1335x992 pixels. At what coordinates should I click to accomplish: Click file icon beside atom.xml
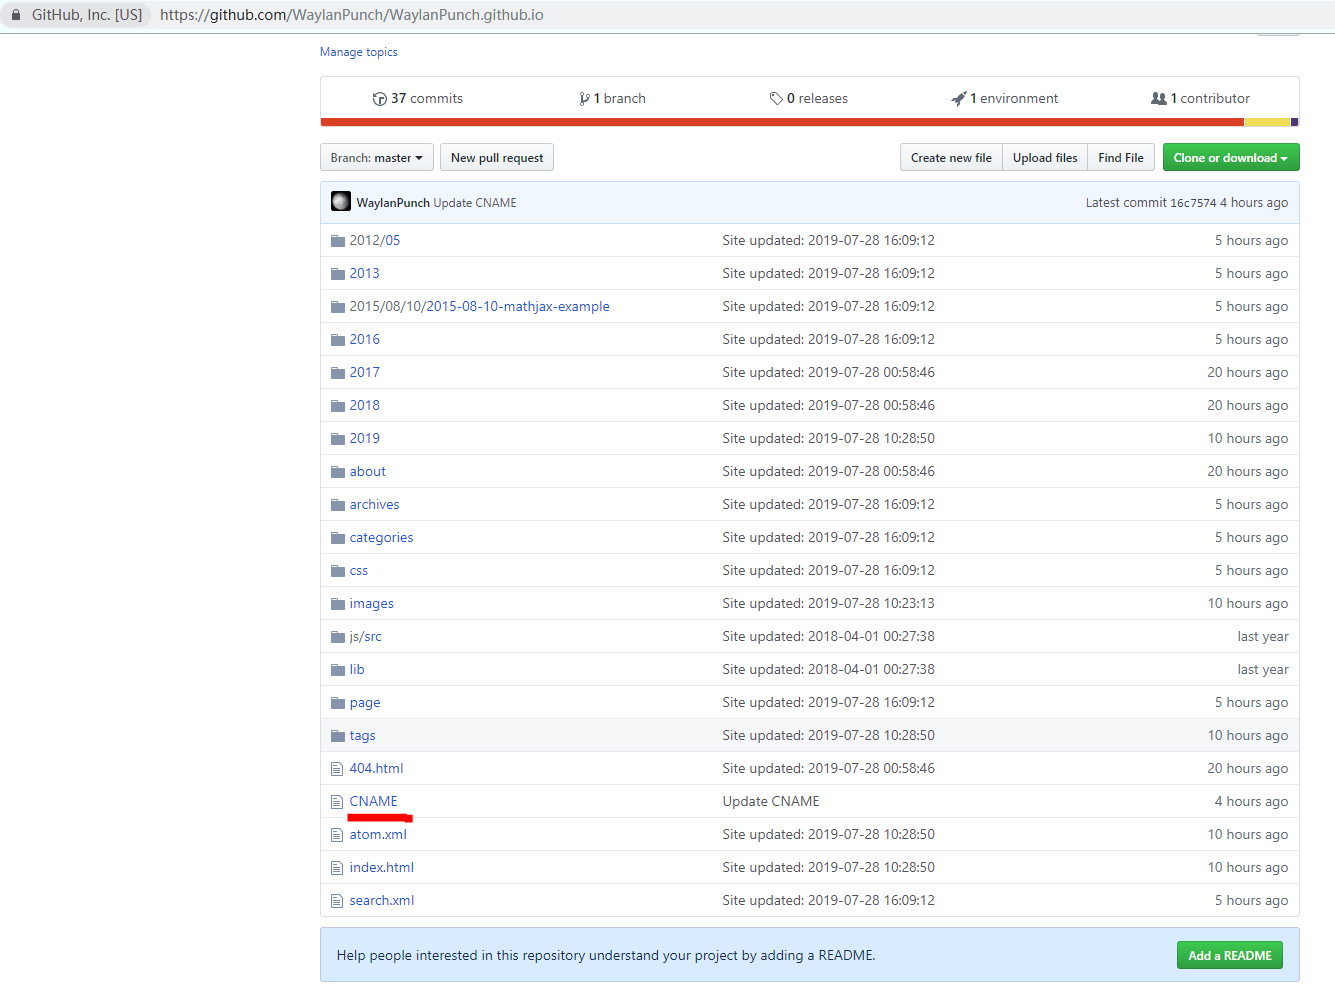pyautogui.click(x=337, y=835)
